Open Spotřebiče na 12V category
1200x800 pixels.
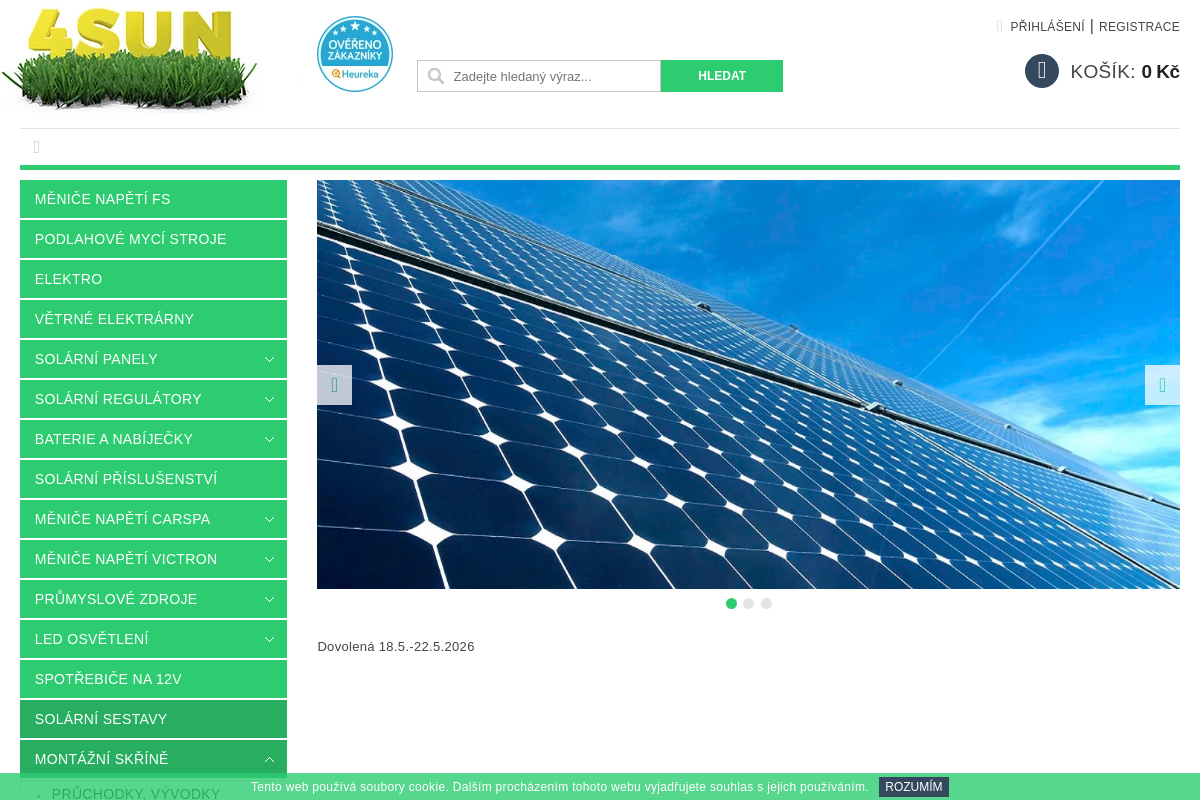[153, 679]
